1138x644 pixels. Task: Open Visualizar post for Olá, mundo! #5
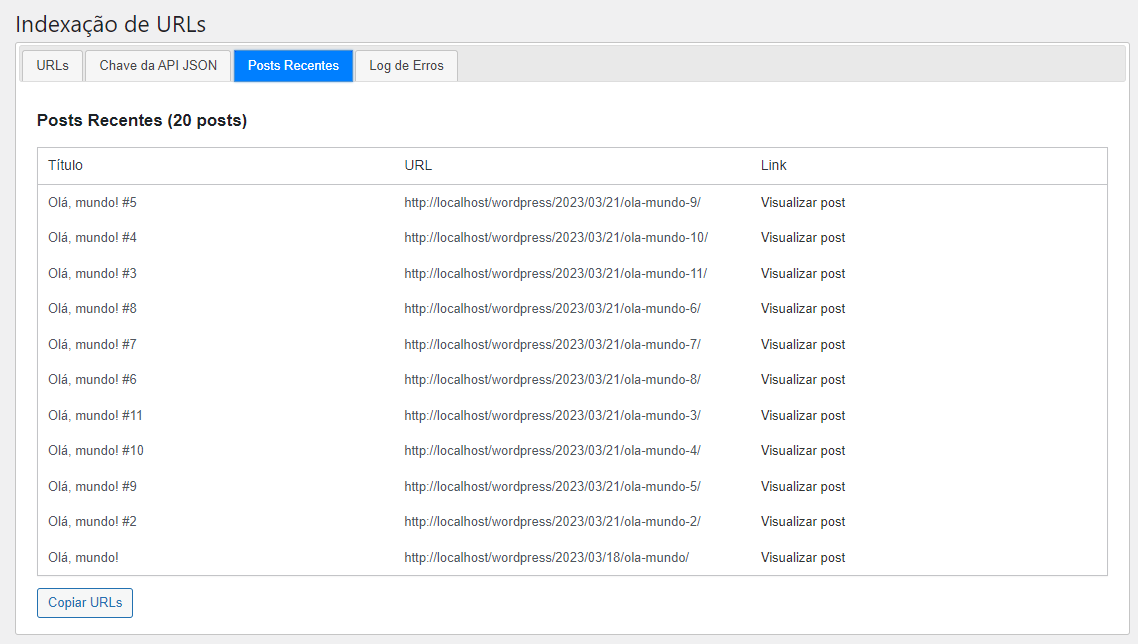[803, 203]
